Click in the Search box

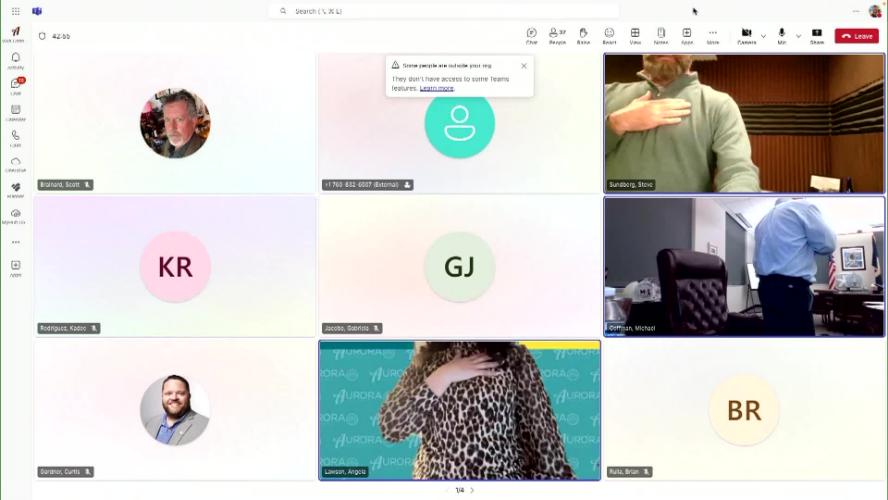[x=445, y=11]
